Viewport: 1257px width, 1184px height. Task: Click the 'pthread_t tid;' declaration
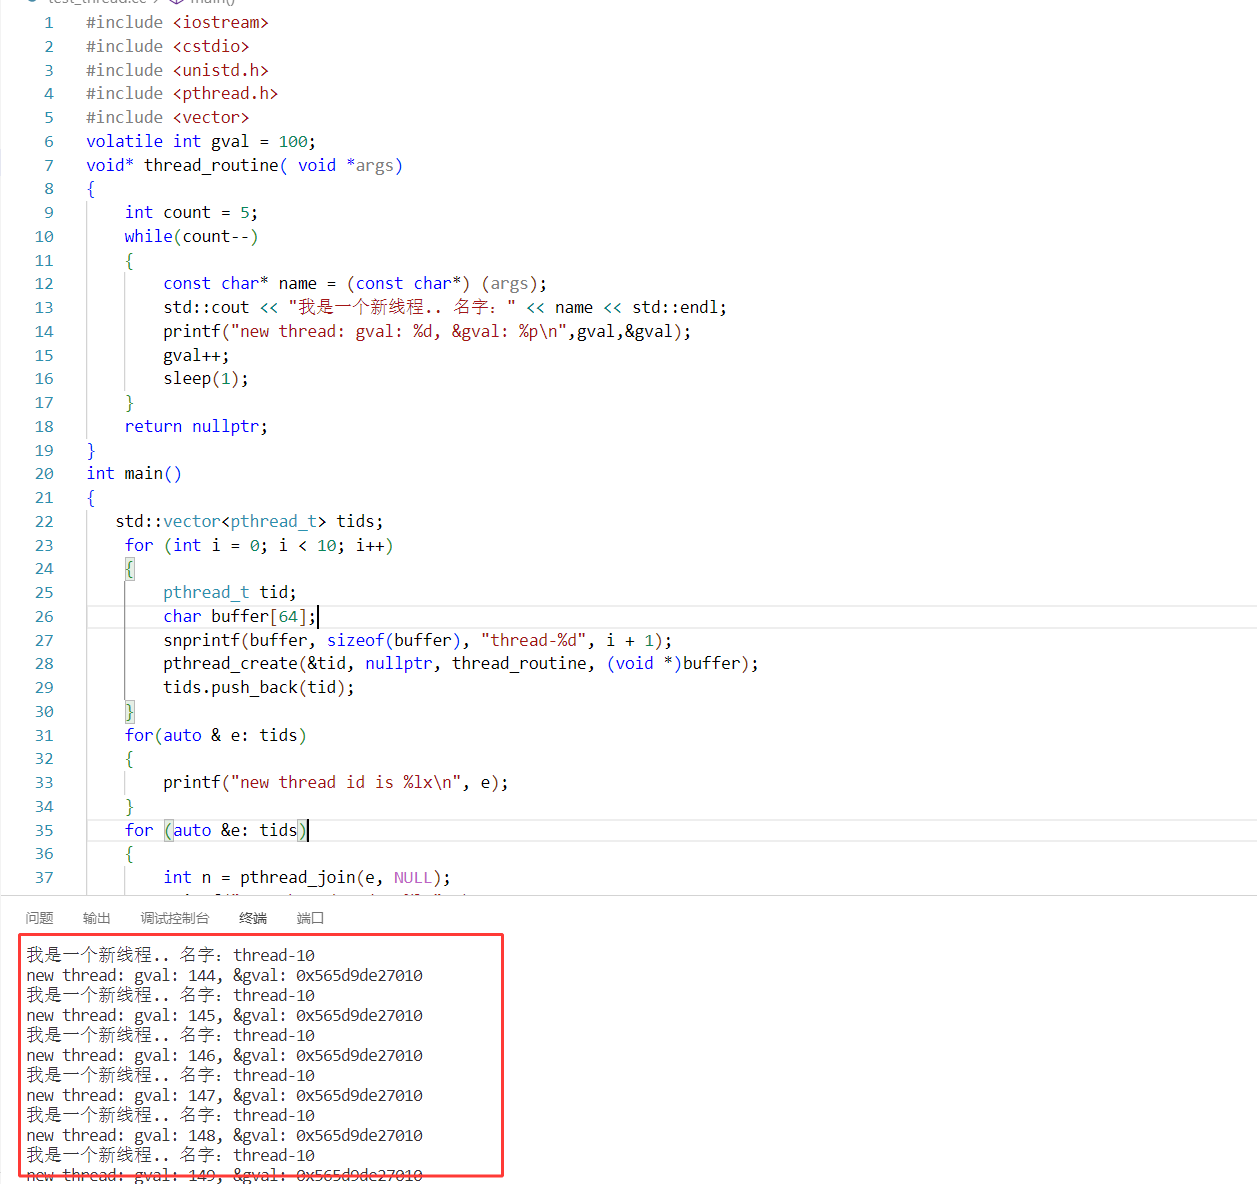tap(230, 592)
